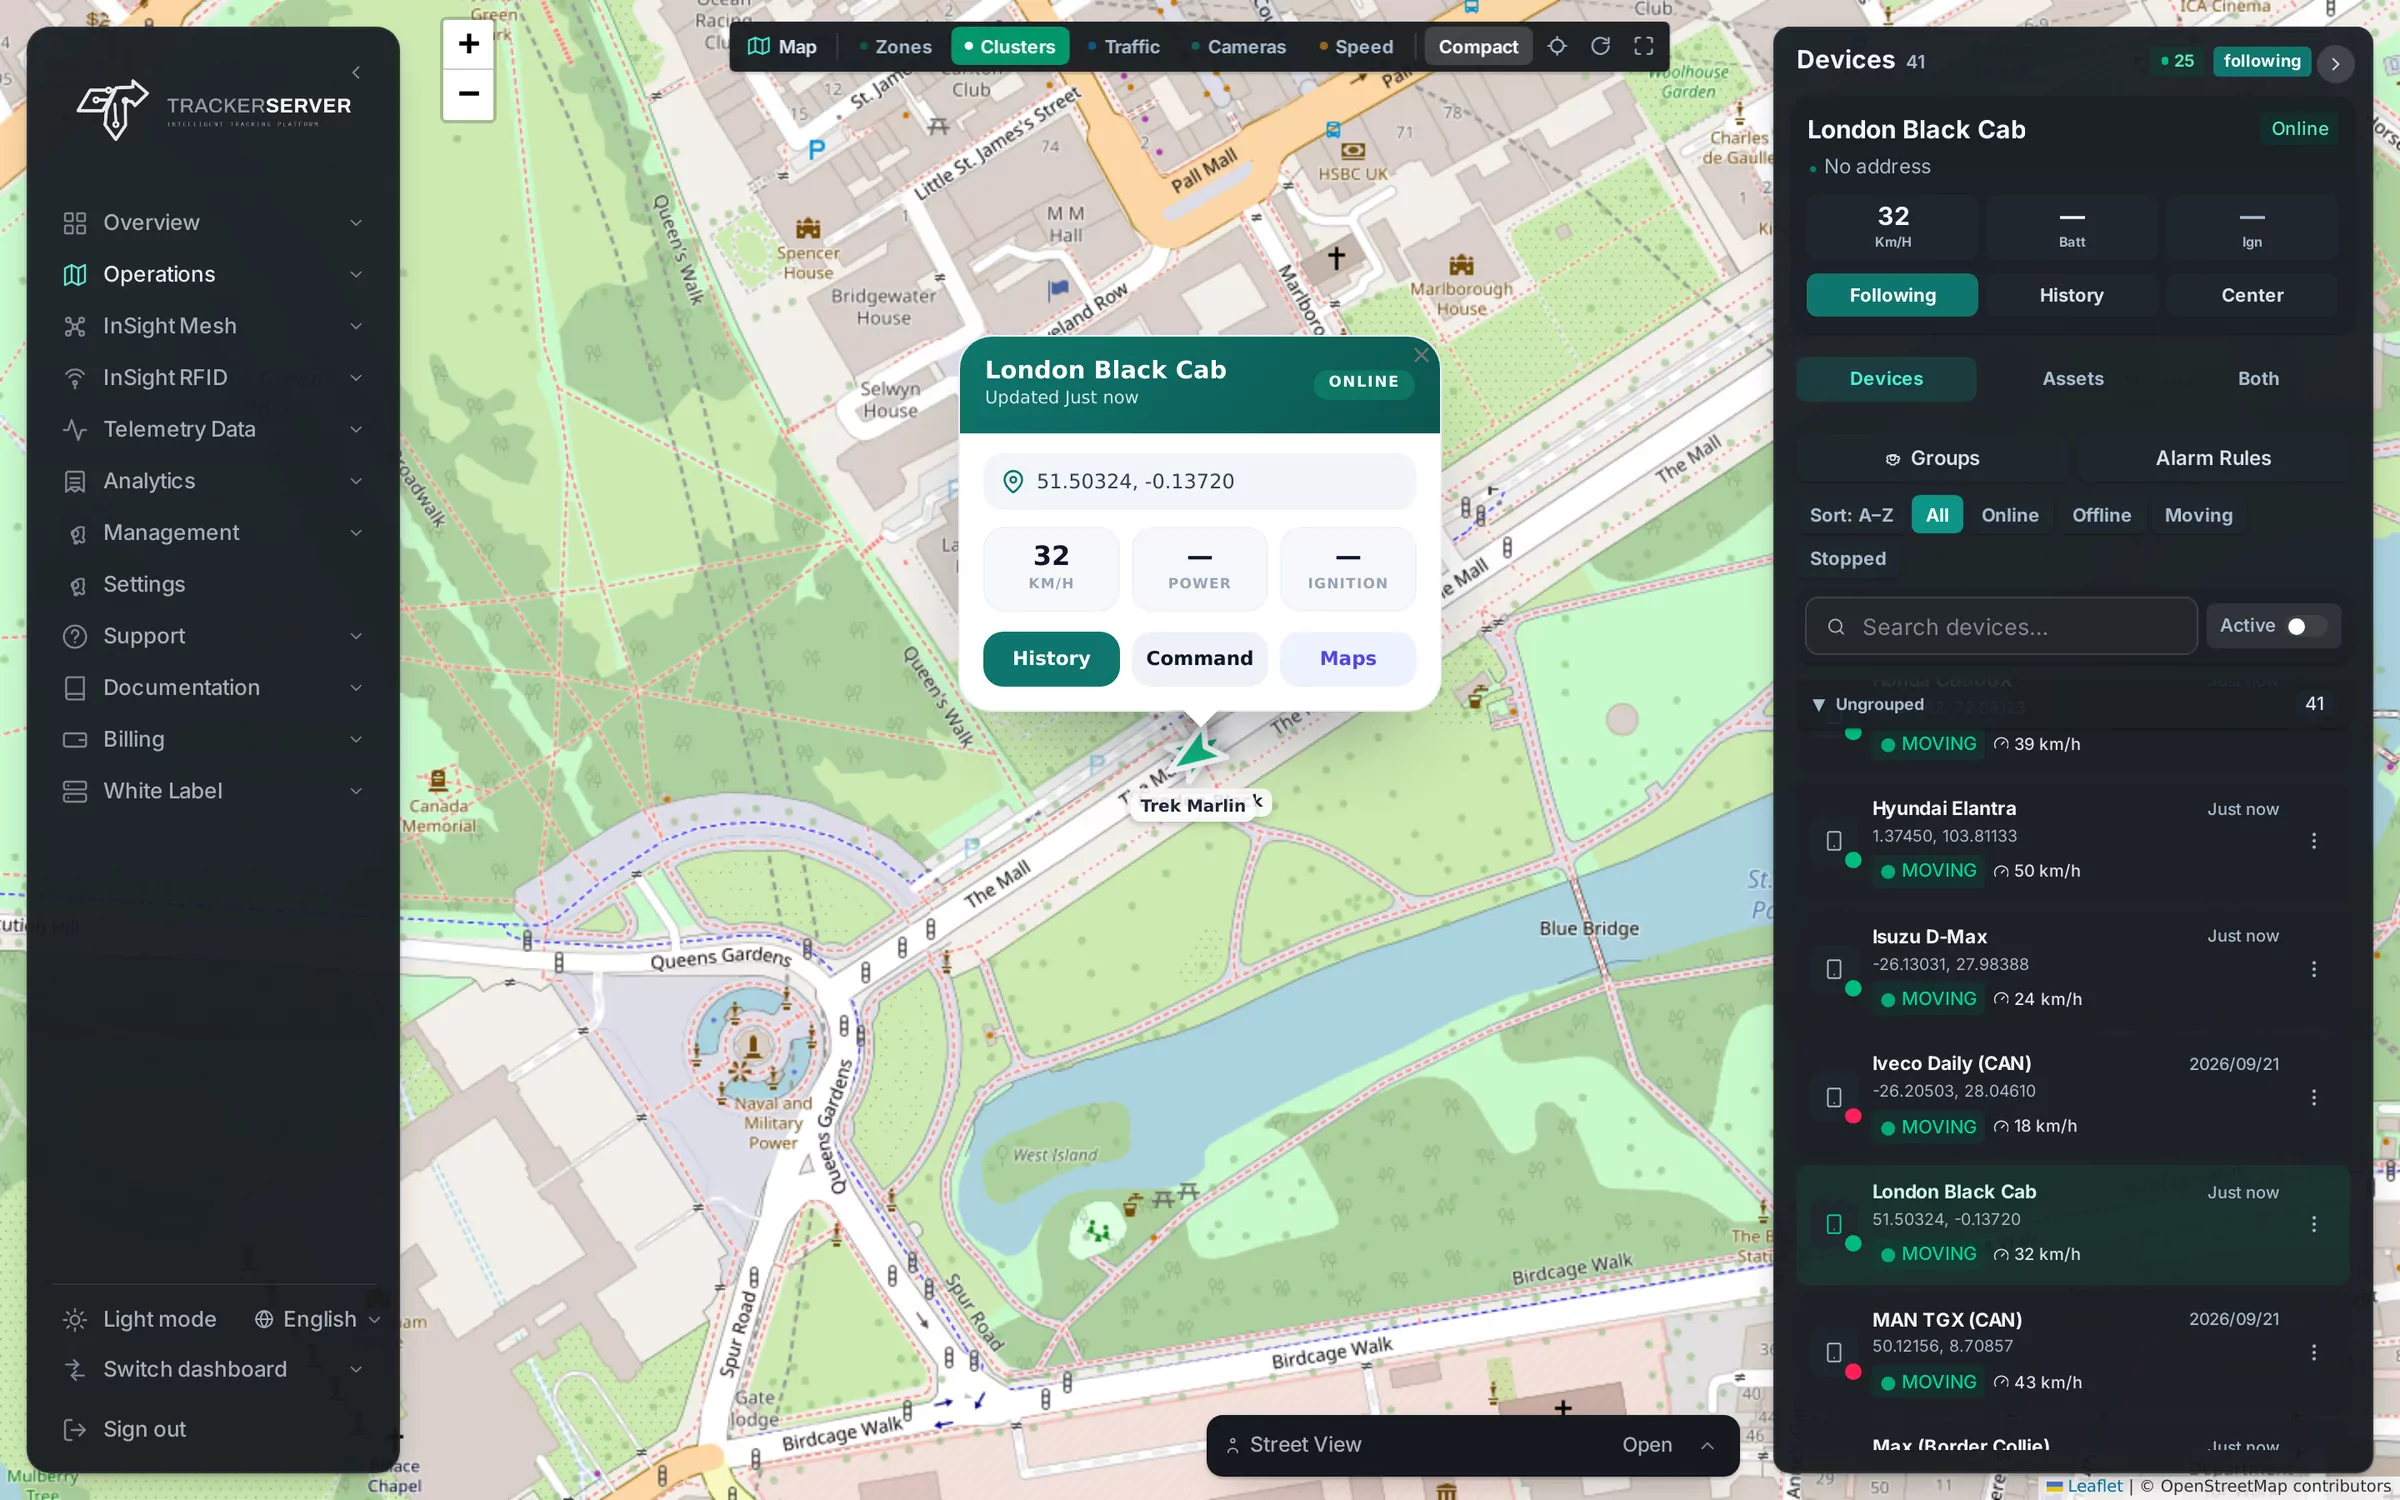This screenshot has width=2400, height=1500.
Task: Click the coordinates pin icon in the popup
Action: [x=1012, y=481]
